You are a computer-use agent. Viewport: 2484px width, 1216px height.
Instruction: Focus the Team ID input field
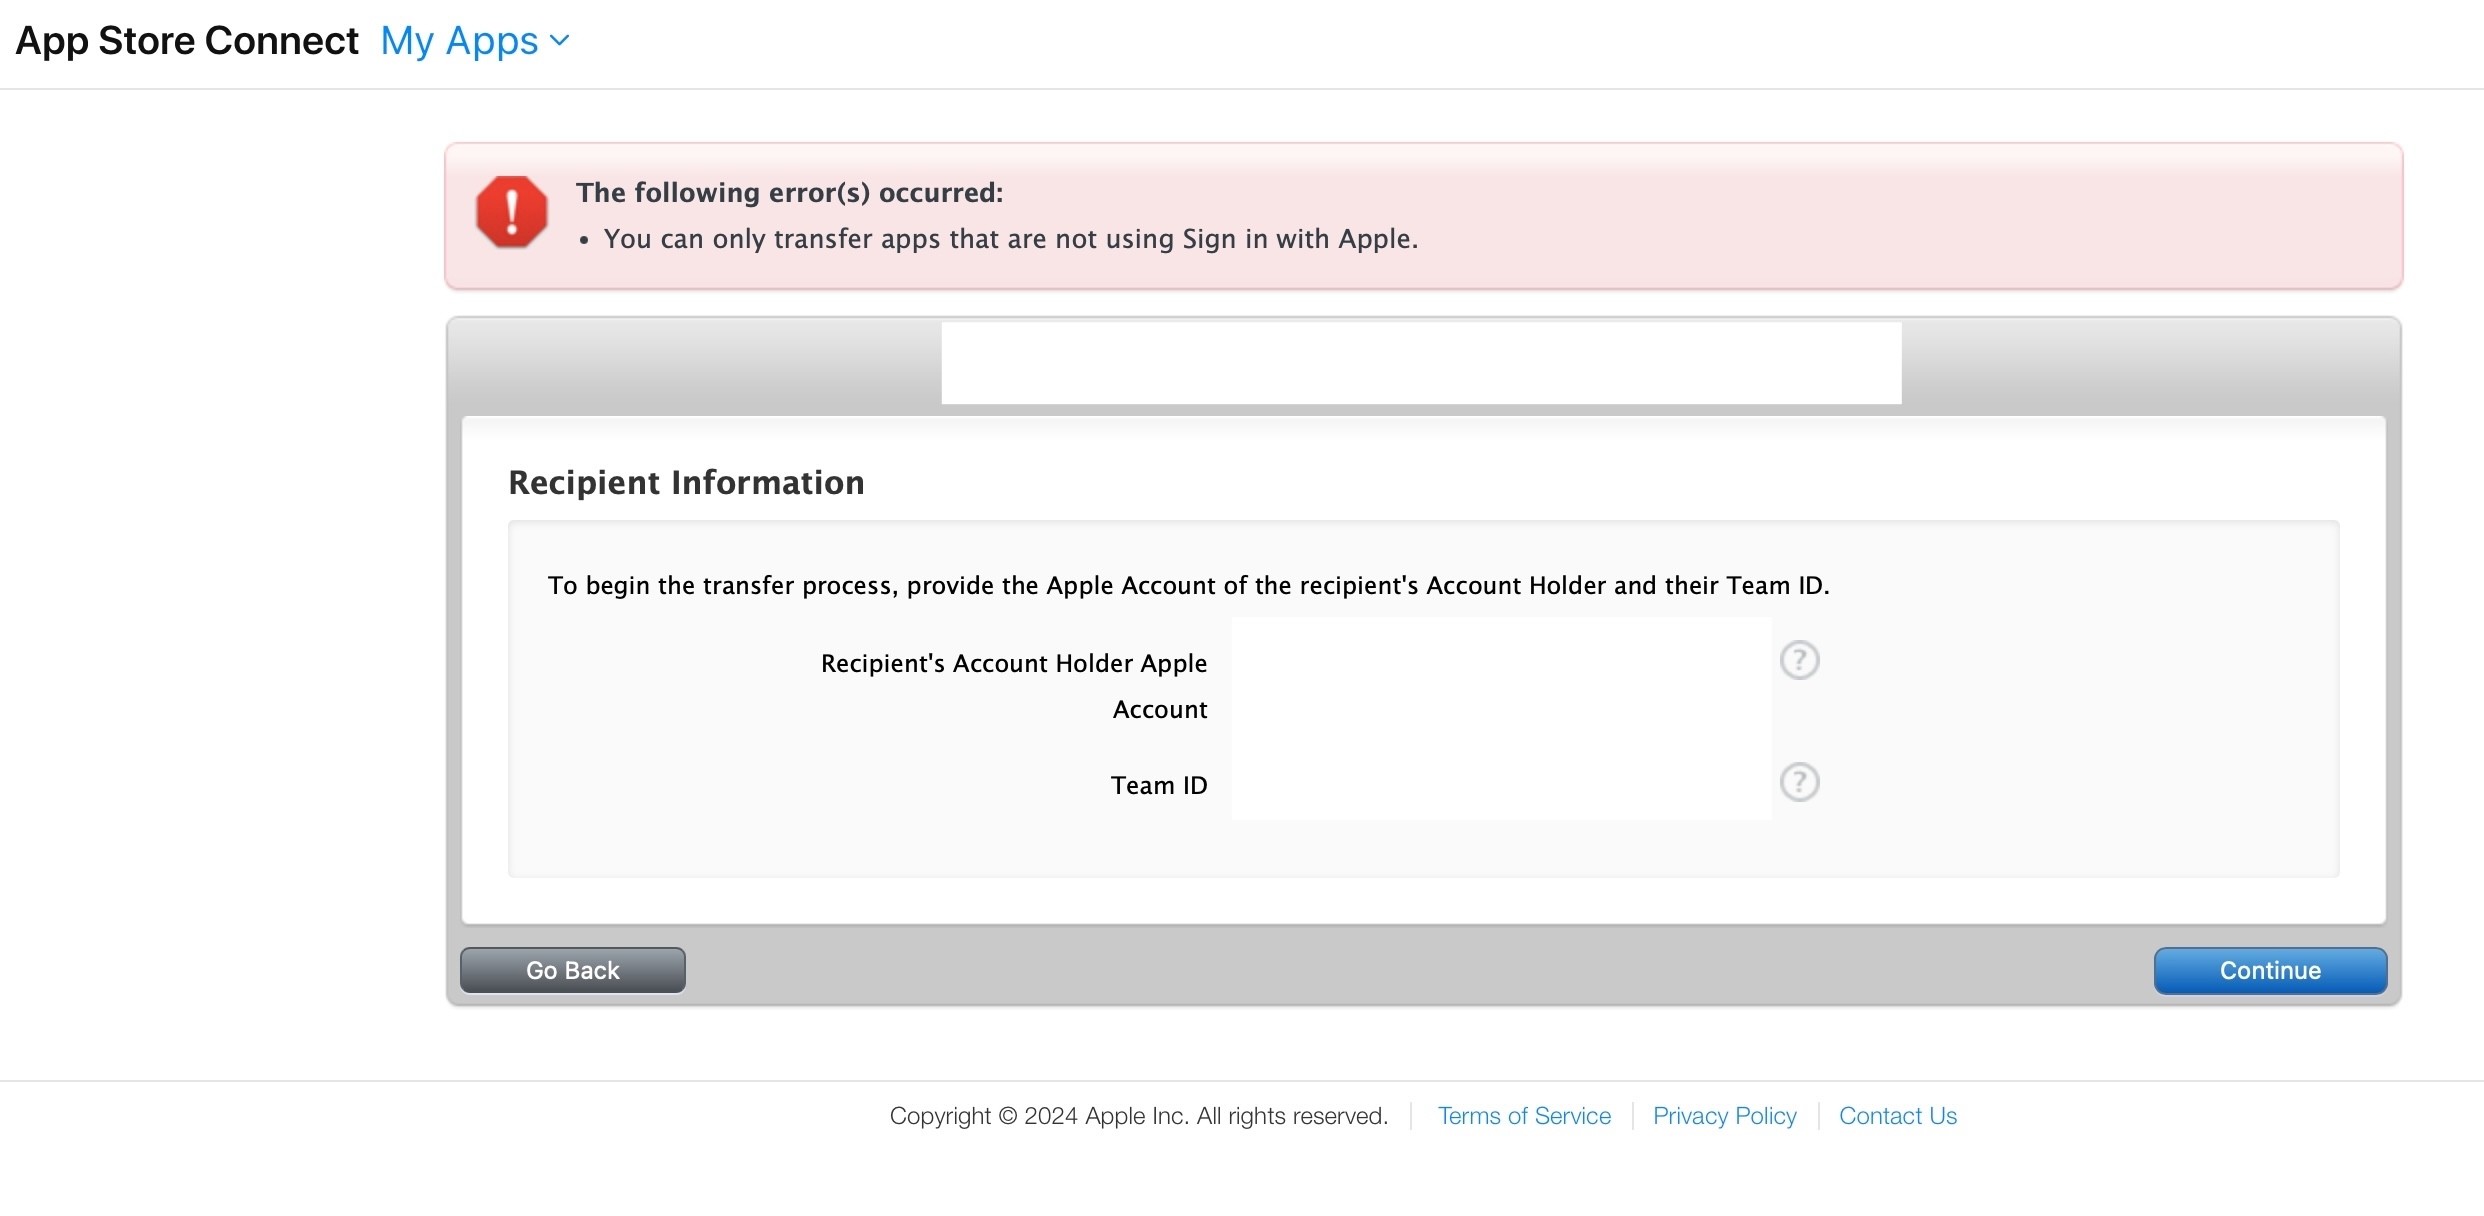click(1501, 785)
